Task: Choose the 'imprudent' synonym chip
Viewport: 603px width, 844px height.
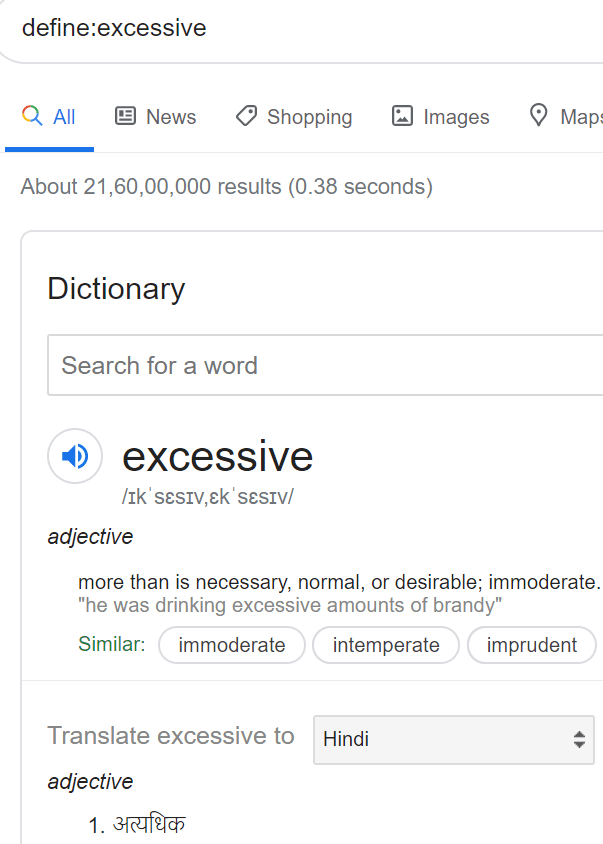Action: (531, 645)
